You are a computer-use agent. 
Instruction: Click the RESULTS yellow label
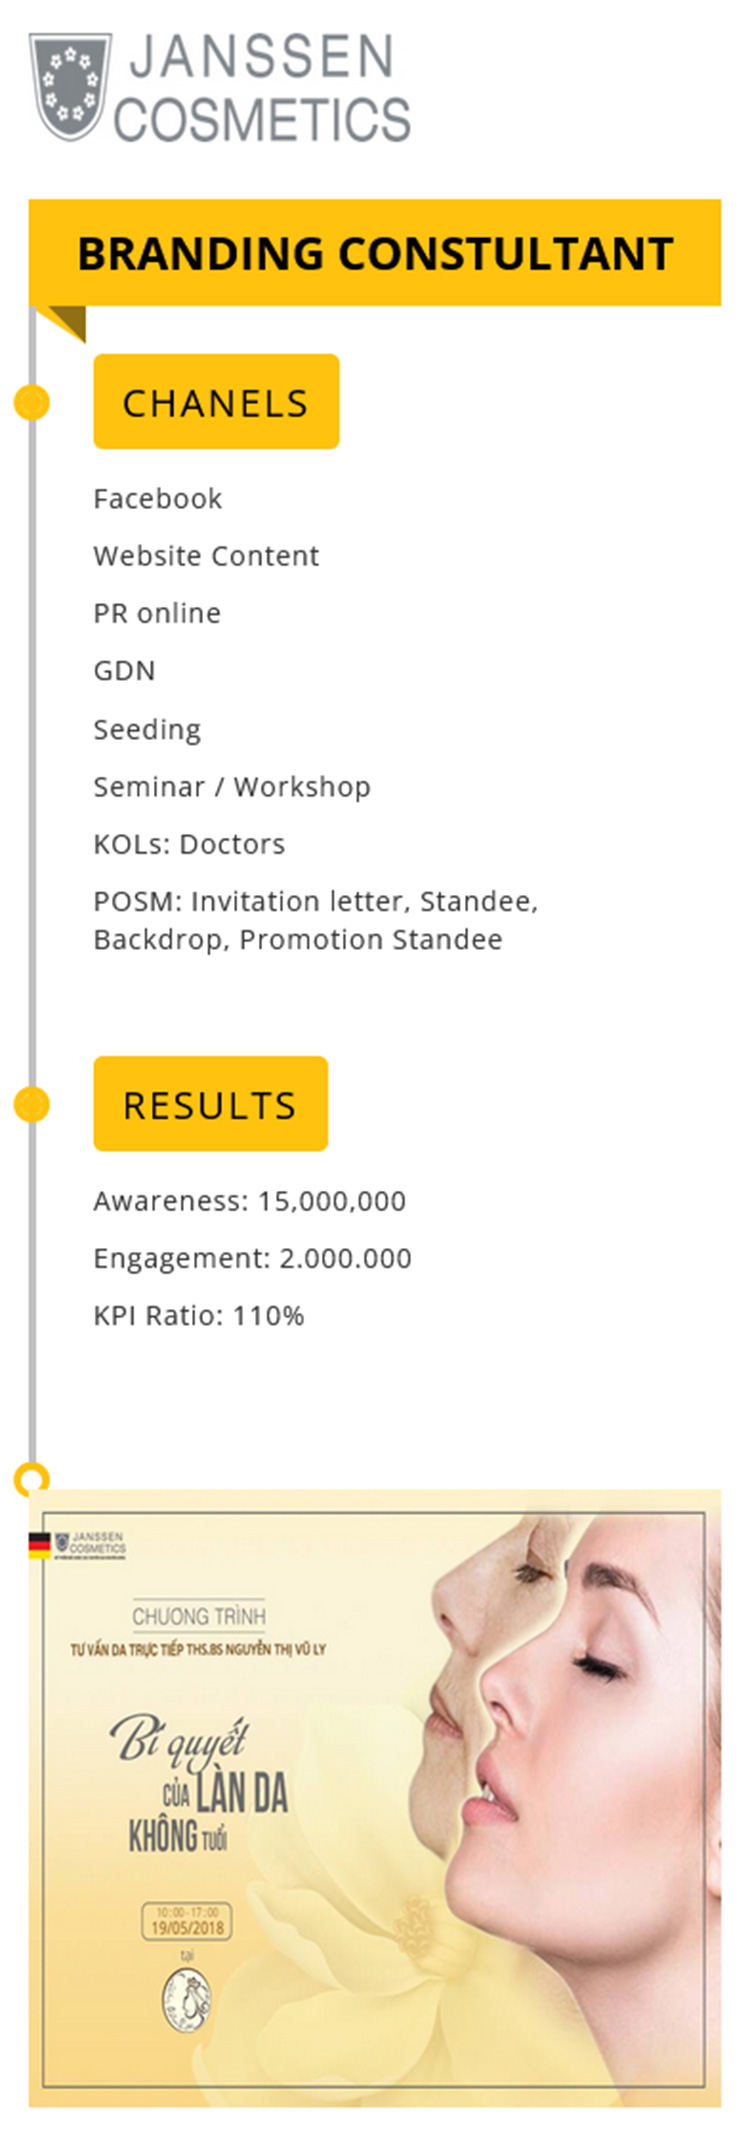pyautogui.click(x=210, y=1104)
